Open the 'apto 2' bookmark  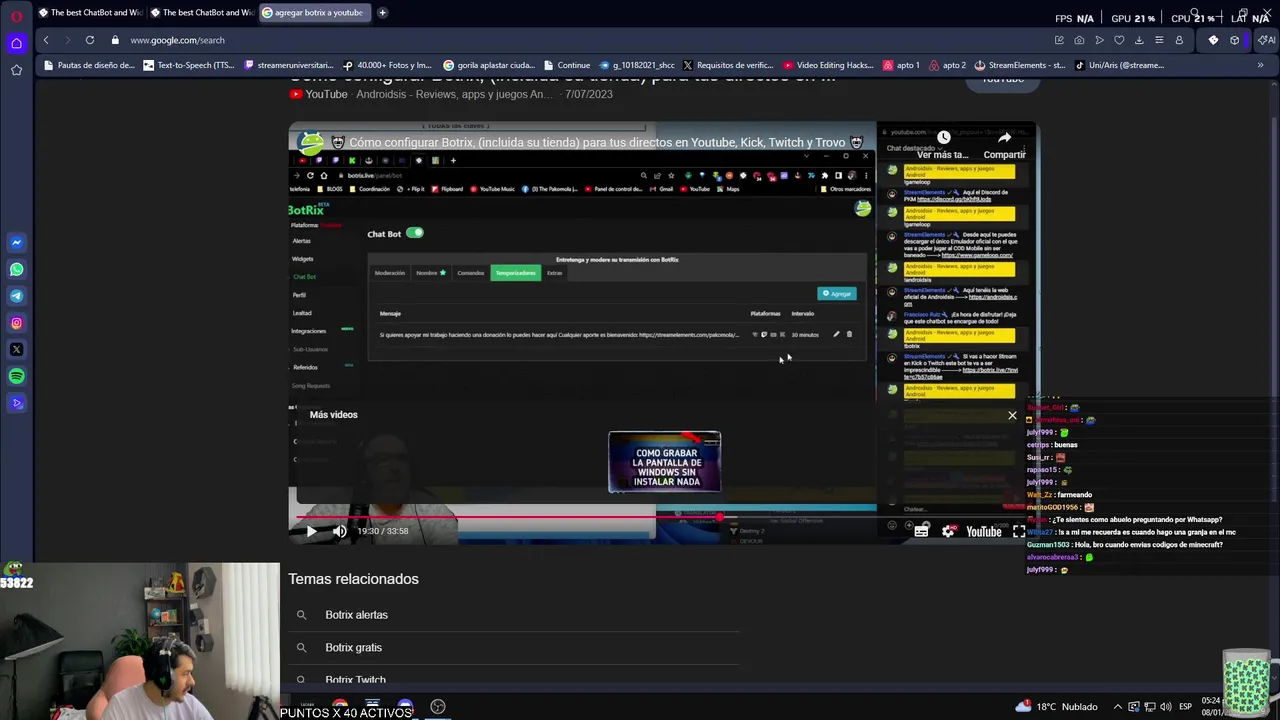(948, 65)
